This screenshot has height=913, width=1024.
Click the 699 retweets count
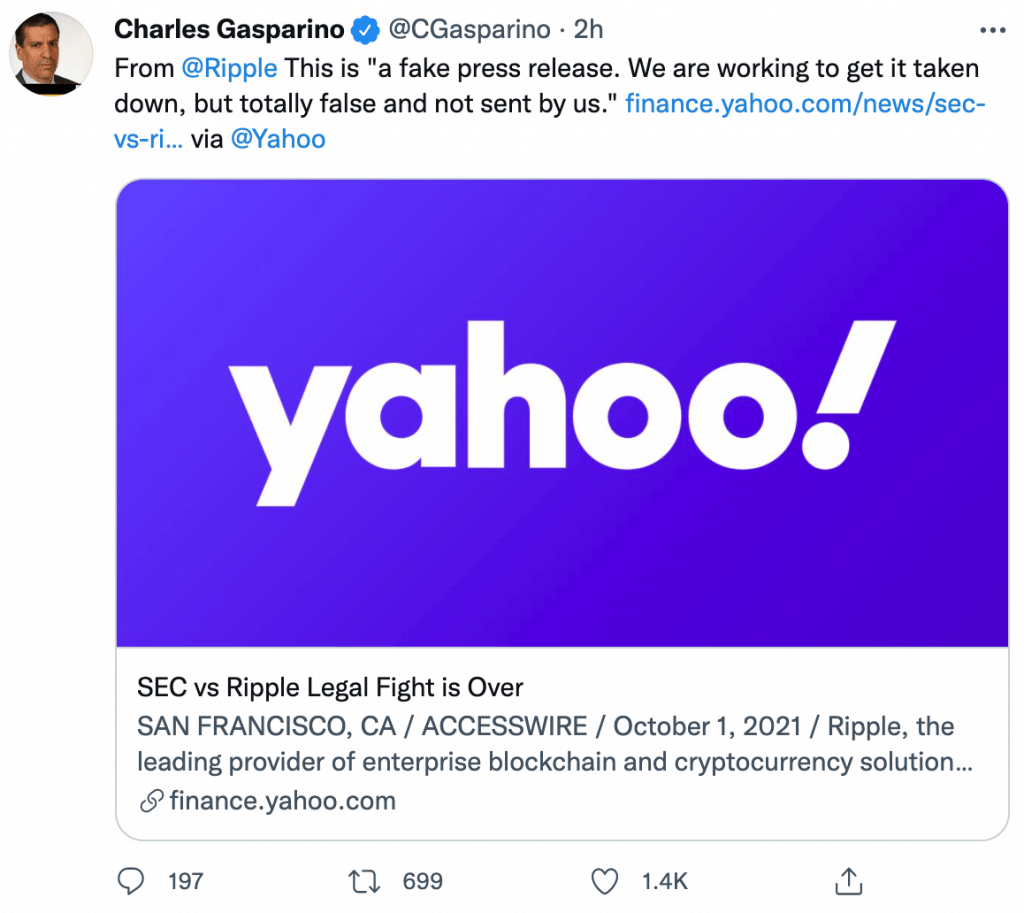coord(422,881)
